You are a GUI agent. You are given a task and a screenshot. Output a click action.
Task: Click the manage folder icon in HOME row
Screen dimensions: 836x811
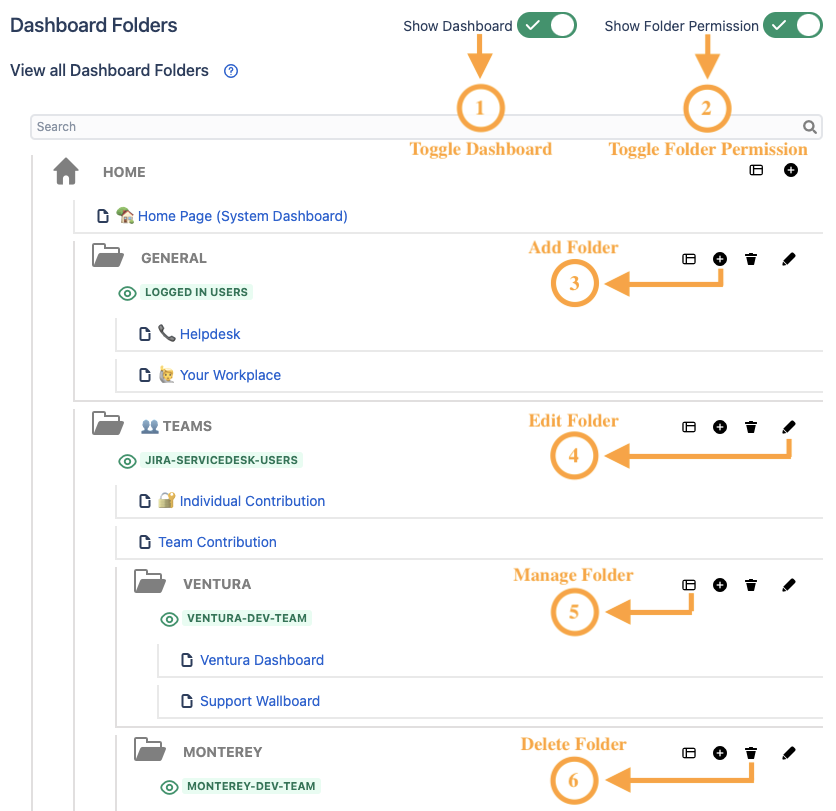click(x=757, y=171)
